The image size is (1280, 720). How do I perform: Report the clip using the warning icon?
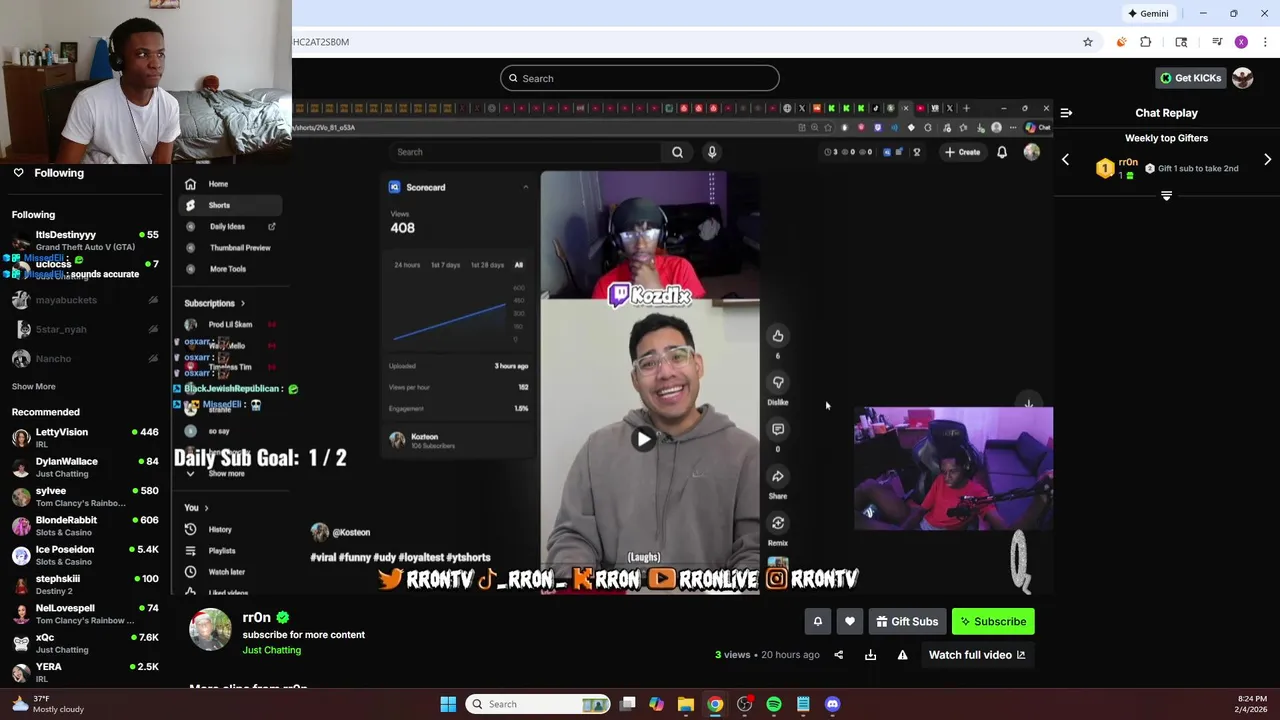tap(902, 655)
